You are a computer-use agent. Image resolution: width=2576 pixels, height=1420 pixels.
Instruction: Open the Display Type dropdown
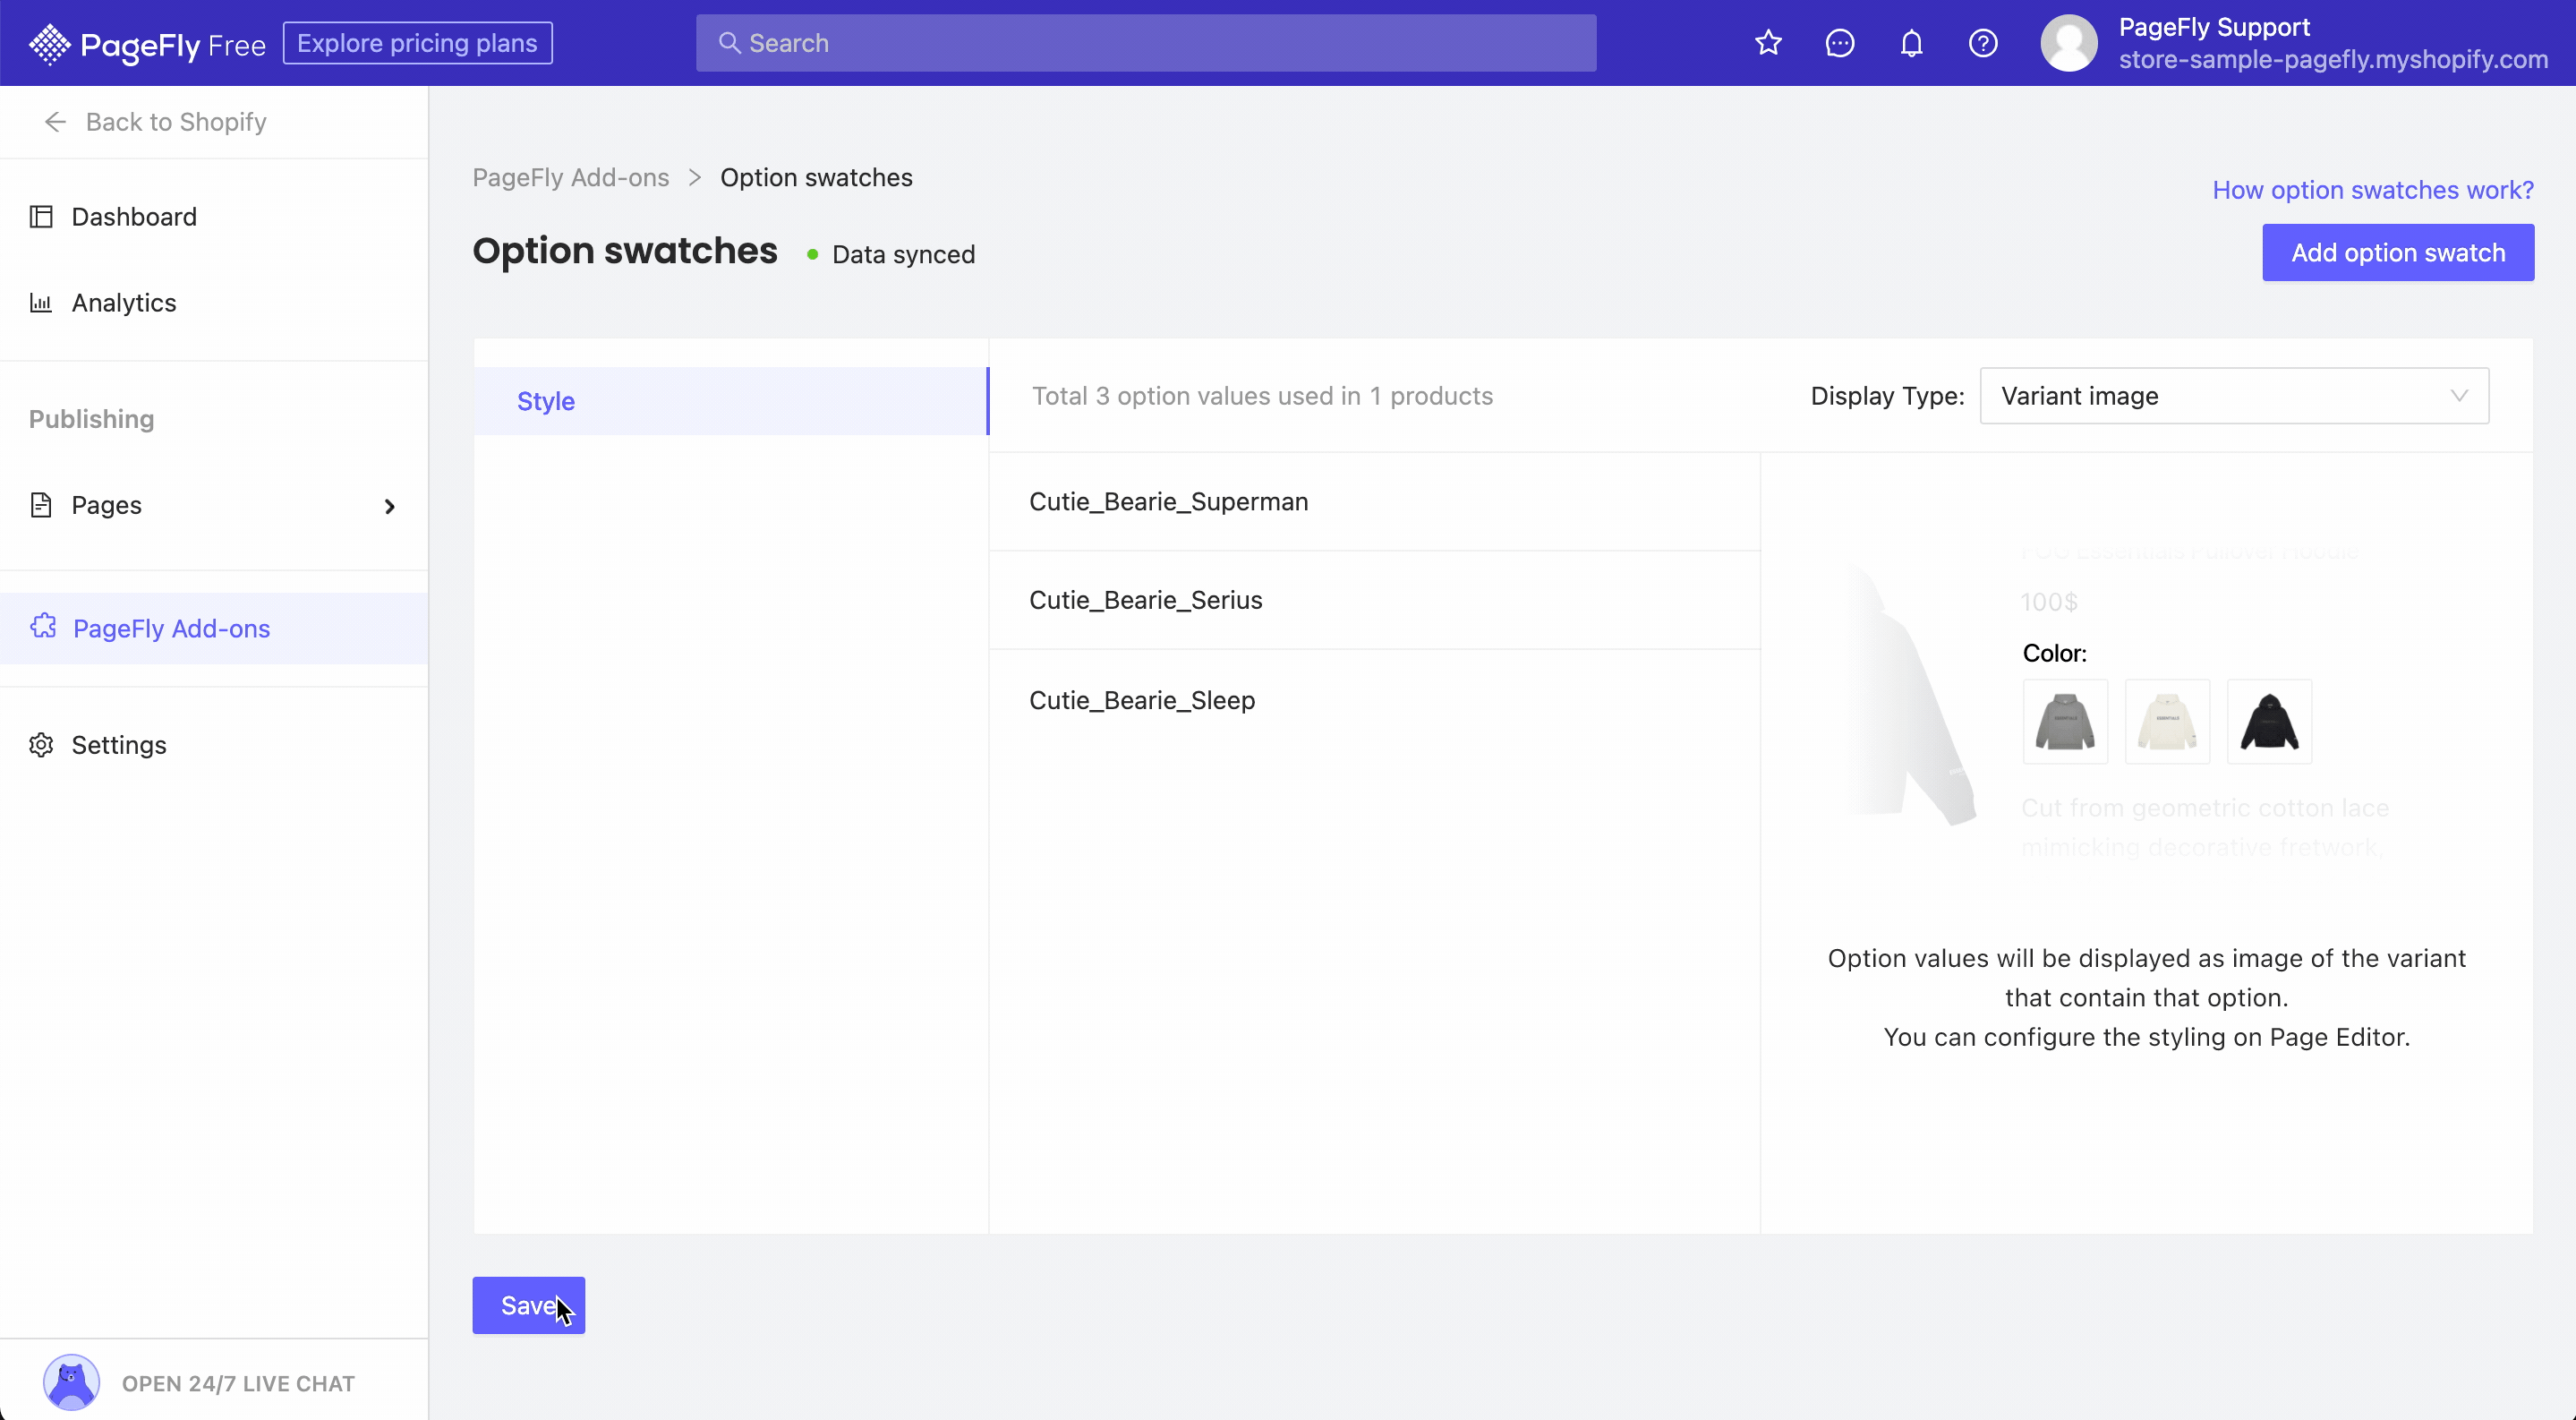(2234, 396)
